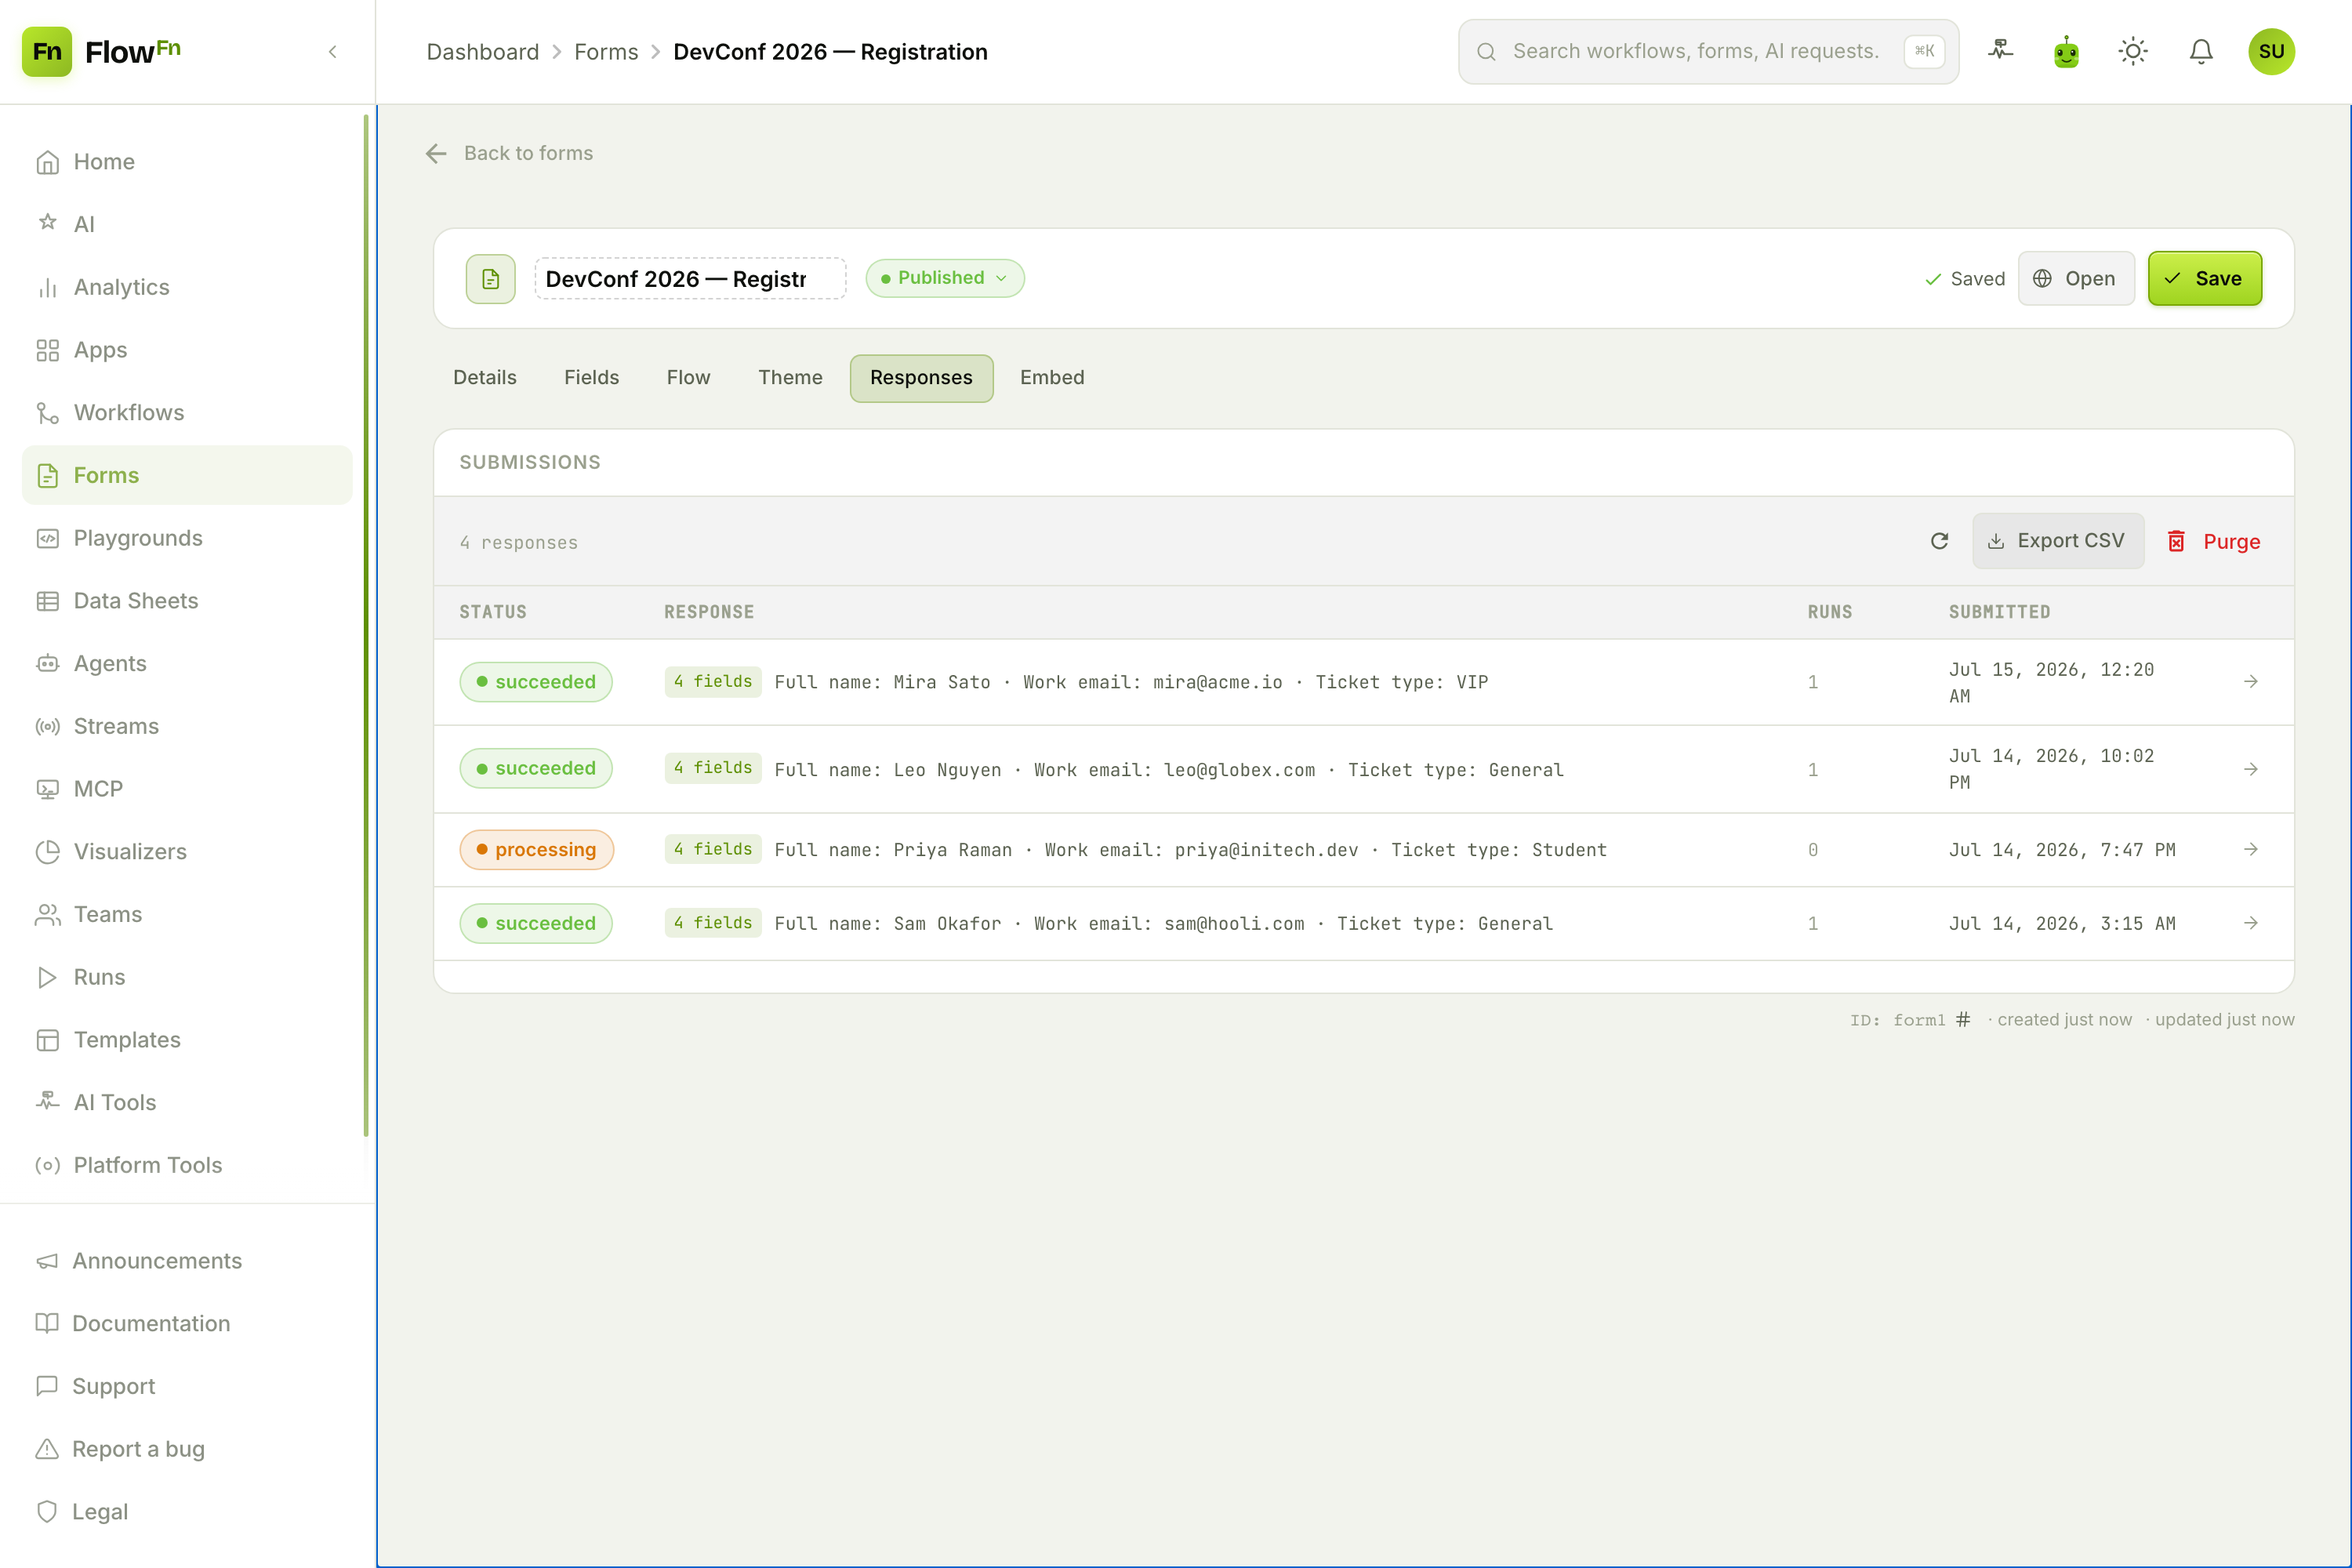Click the activity pulse icon in header
The height and width of the screenshot is (1568, 2352).
(2000, 50)
